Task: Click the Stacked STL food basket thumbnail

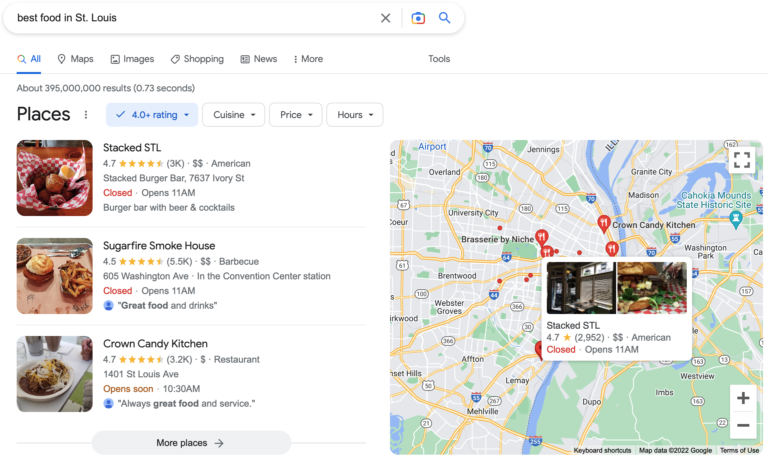Action: coord(54,178)
